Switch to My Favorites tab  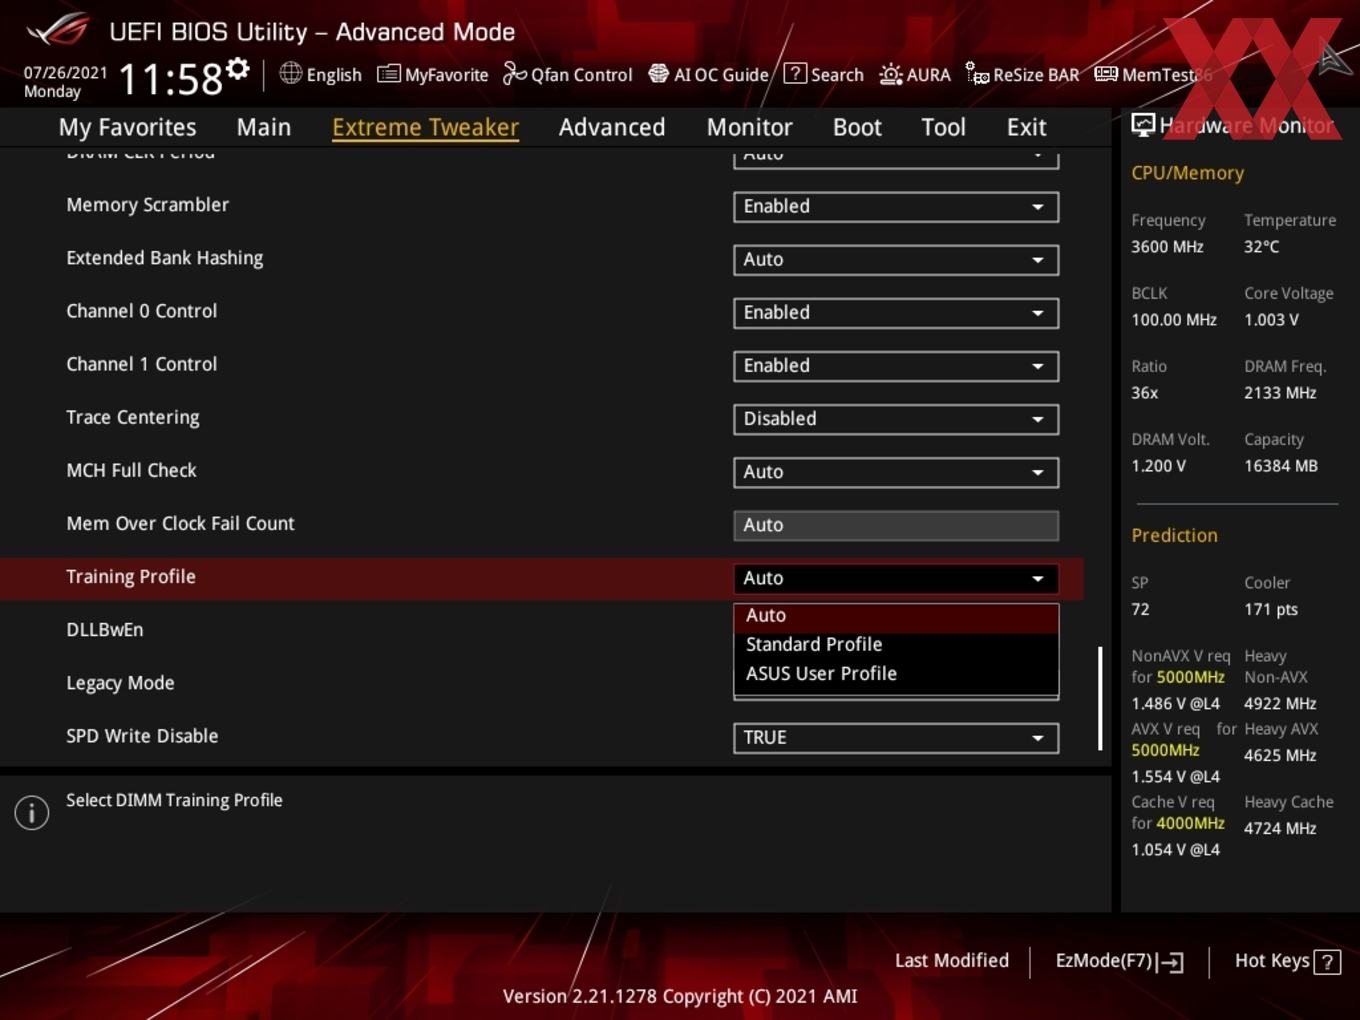[x=127, y=127]
